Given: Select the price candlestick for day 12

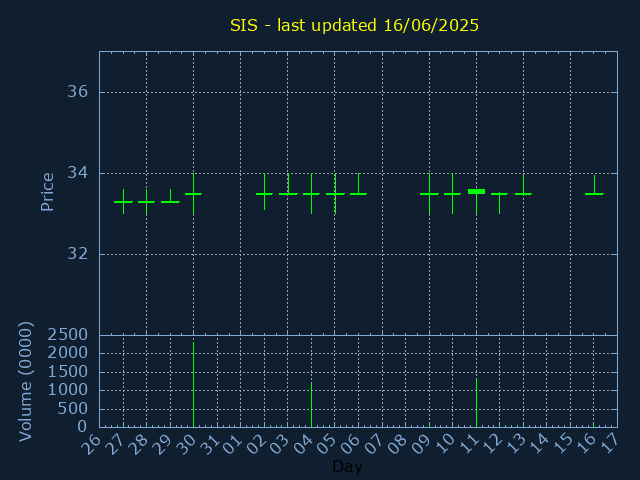Looking at the screenshot, I should pyautogui.click(x=500, y=194).
